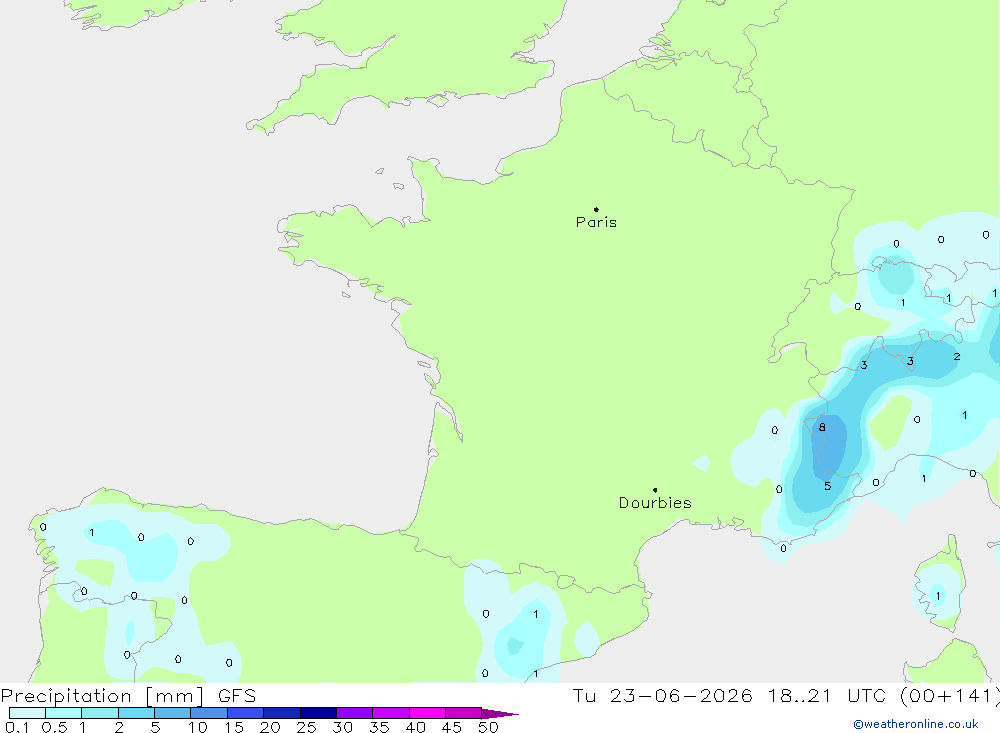This screenshot has height=733, width=1000.
Task: Select the 5–10 mm legend color box
Action: pyautogui.click(x=173, y=713)
